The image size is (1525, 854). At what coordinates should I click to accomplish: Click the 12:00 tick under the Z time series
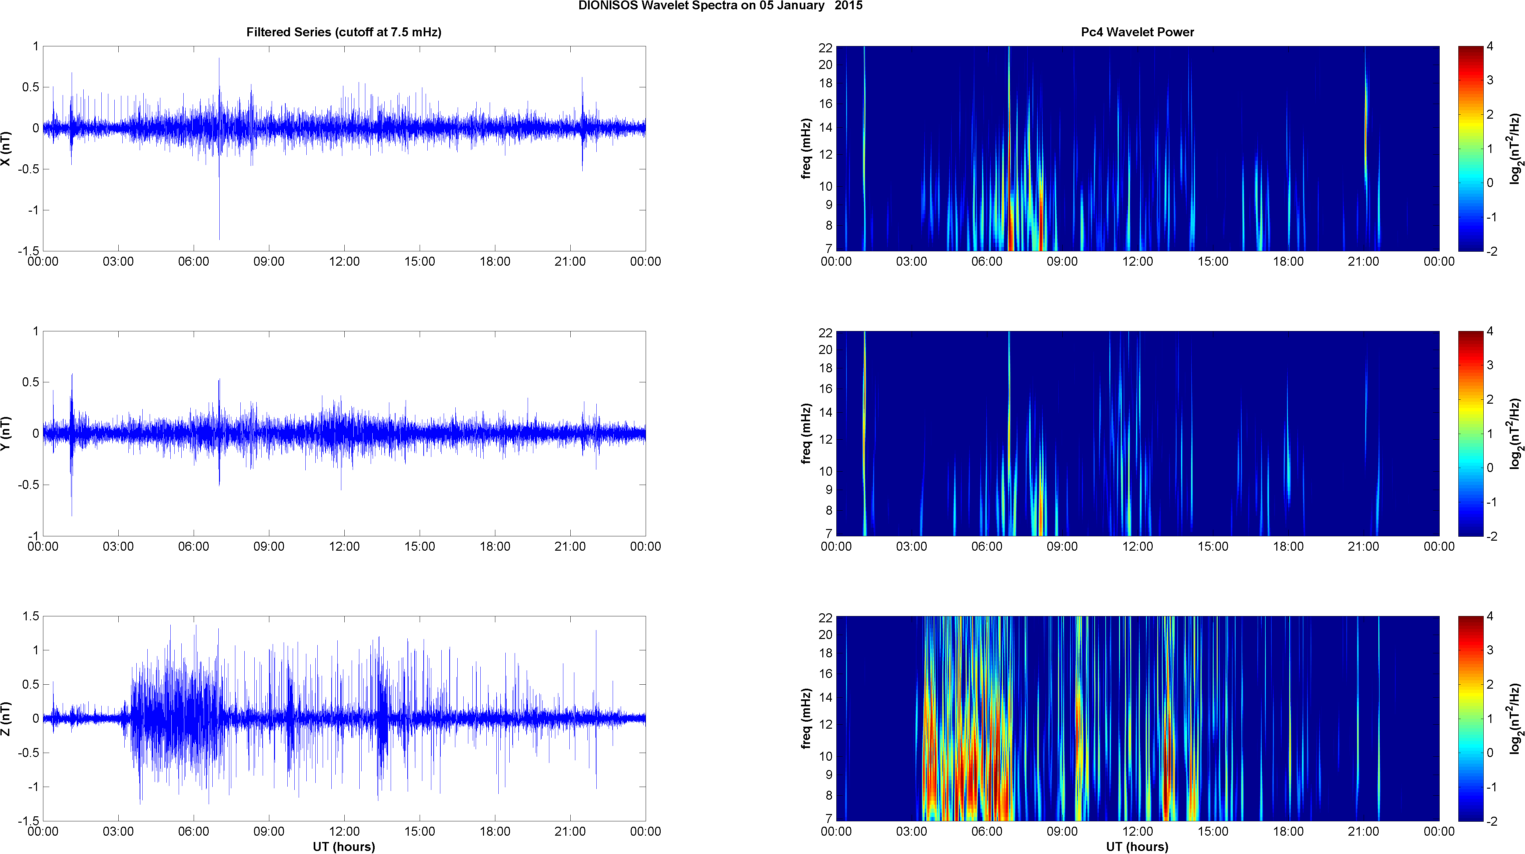tap(344, 831)
